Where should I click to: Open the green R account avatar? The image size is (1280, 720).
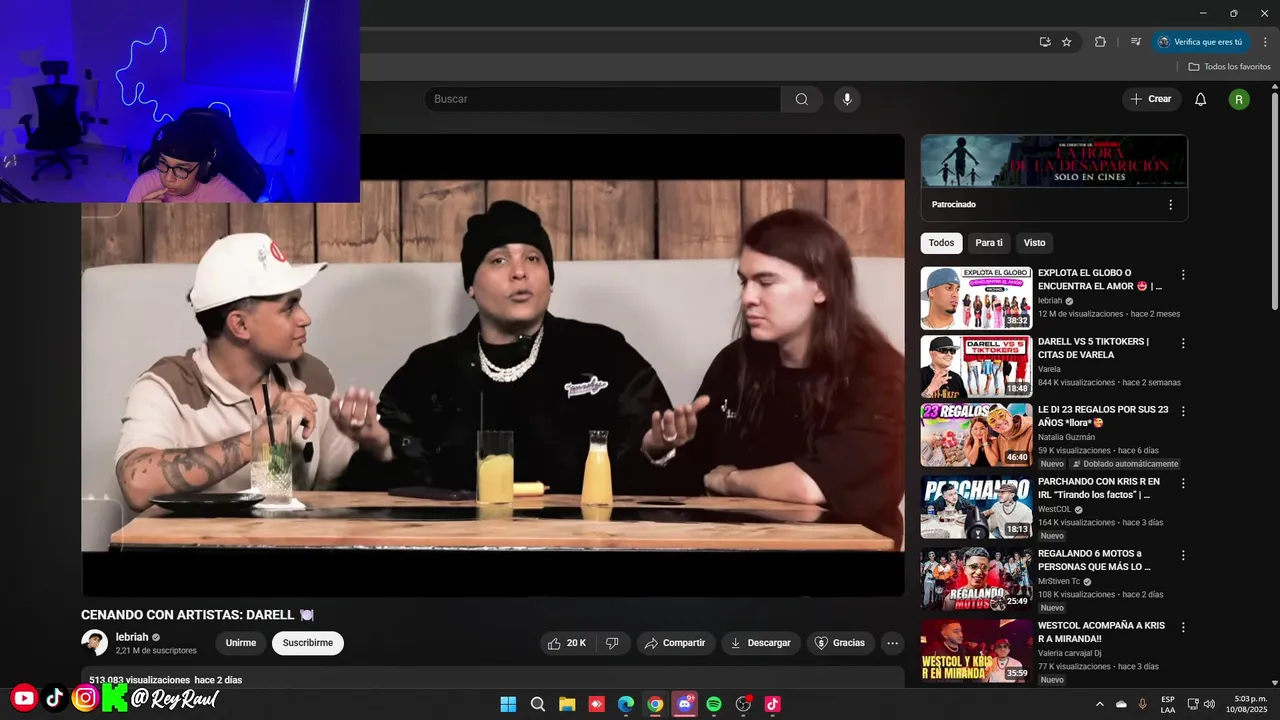[x=1239, y=99]
